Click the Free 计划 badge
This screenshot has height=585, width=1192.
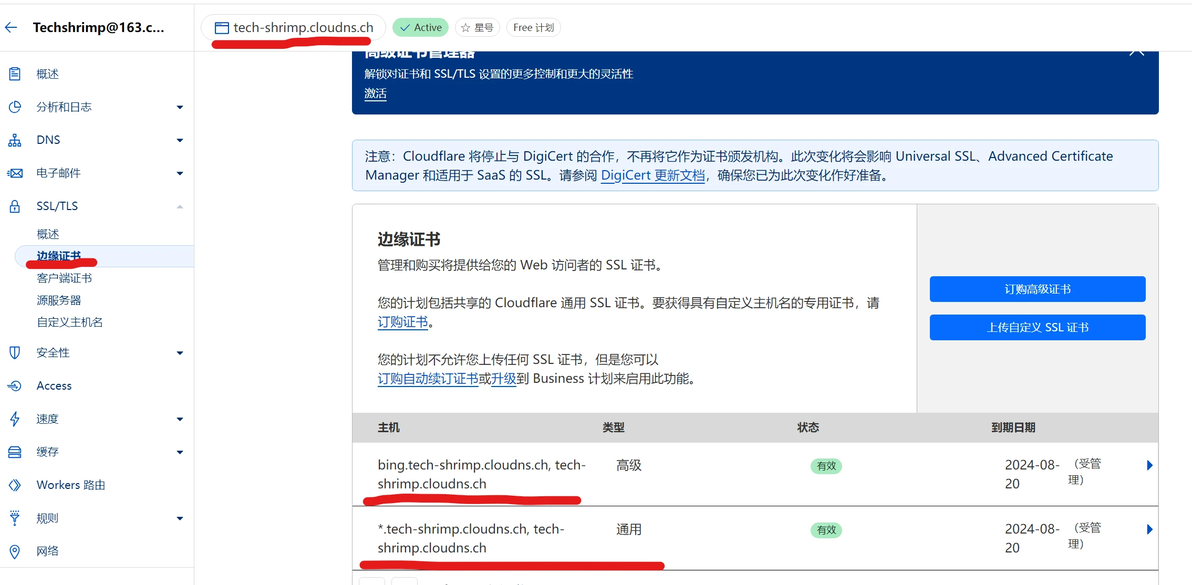click(534, 27)
